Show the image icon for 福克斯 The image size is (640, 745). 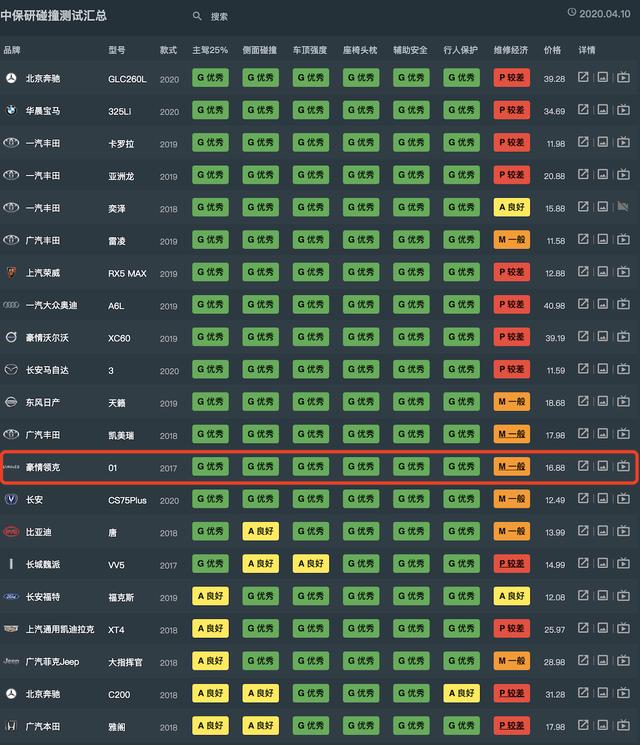point(602,596)
